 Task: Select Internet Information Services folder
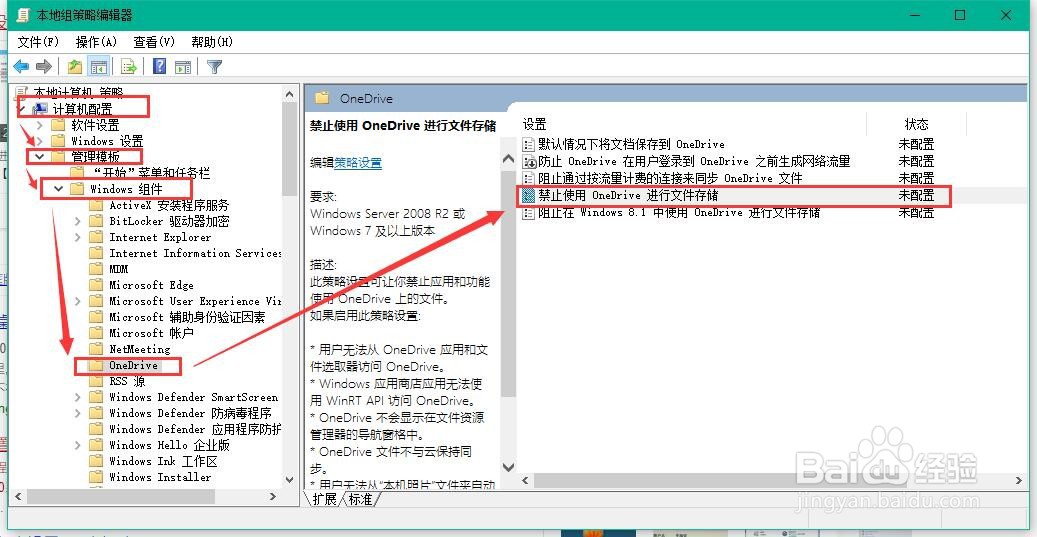pyautogui.click(x=195, y=253)
